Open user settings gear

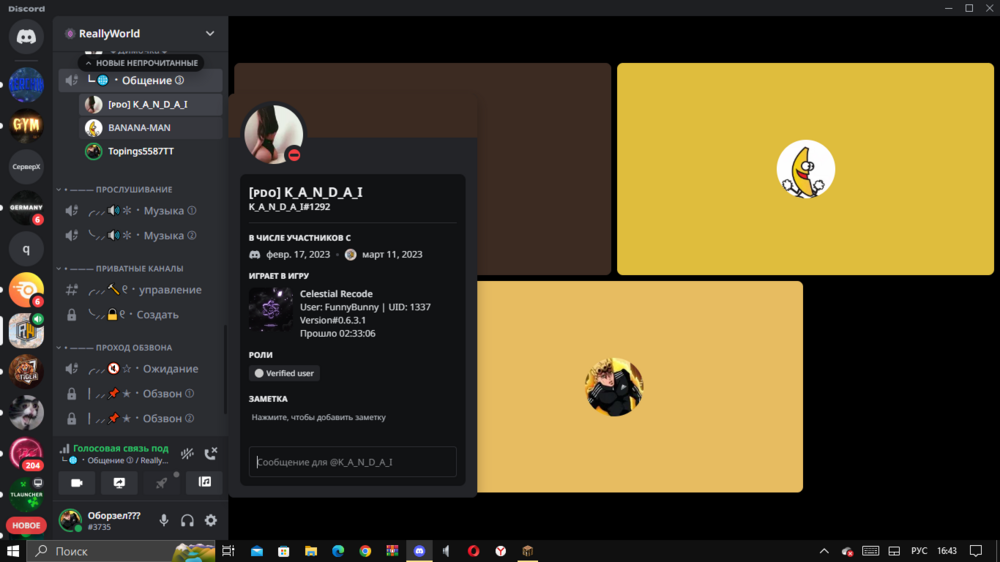(x=210, y=521)
